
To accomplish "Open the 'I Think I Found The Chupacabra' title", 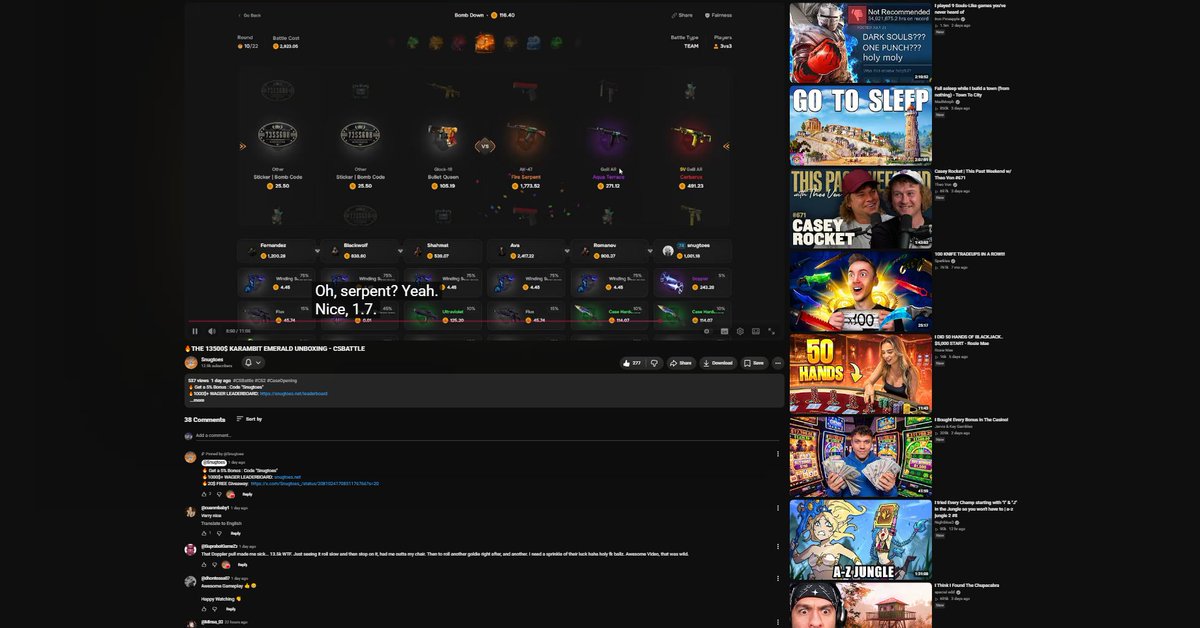I will pyautogui.click(x=966, y=586).
